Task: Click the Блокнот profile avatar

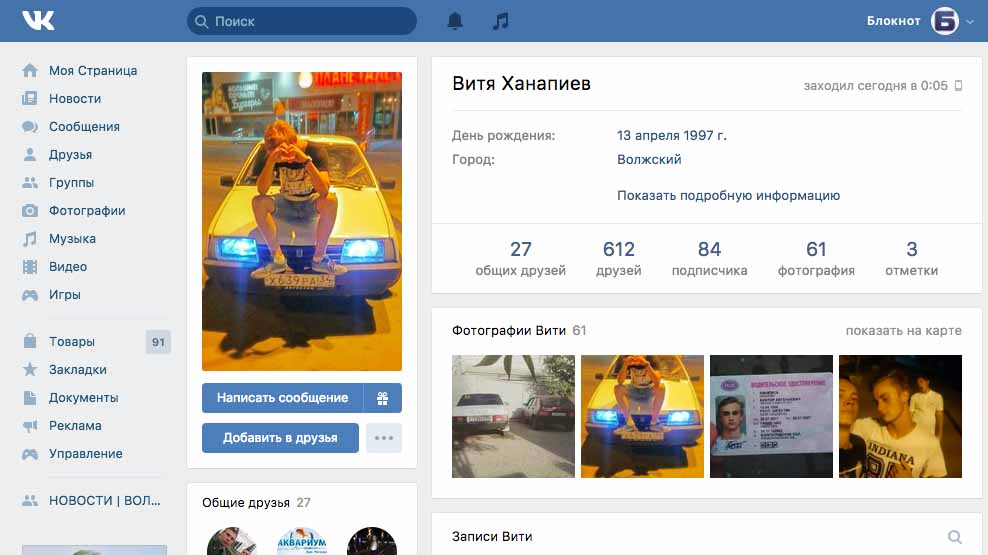Action: 945,21
